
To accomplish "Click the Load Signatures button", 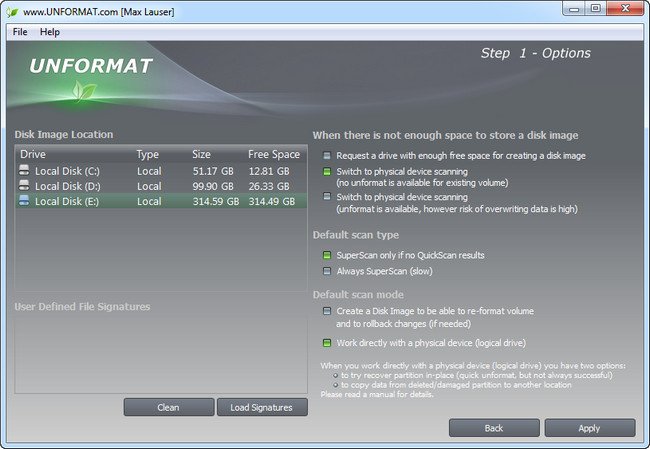I will coord(262,407).
